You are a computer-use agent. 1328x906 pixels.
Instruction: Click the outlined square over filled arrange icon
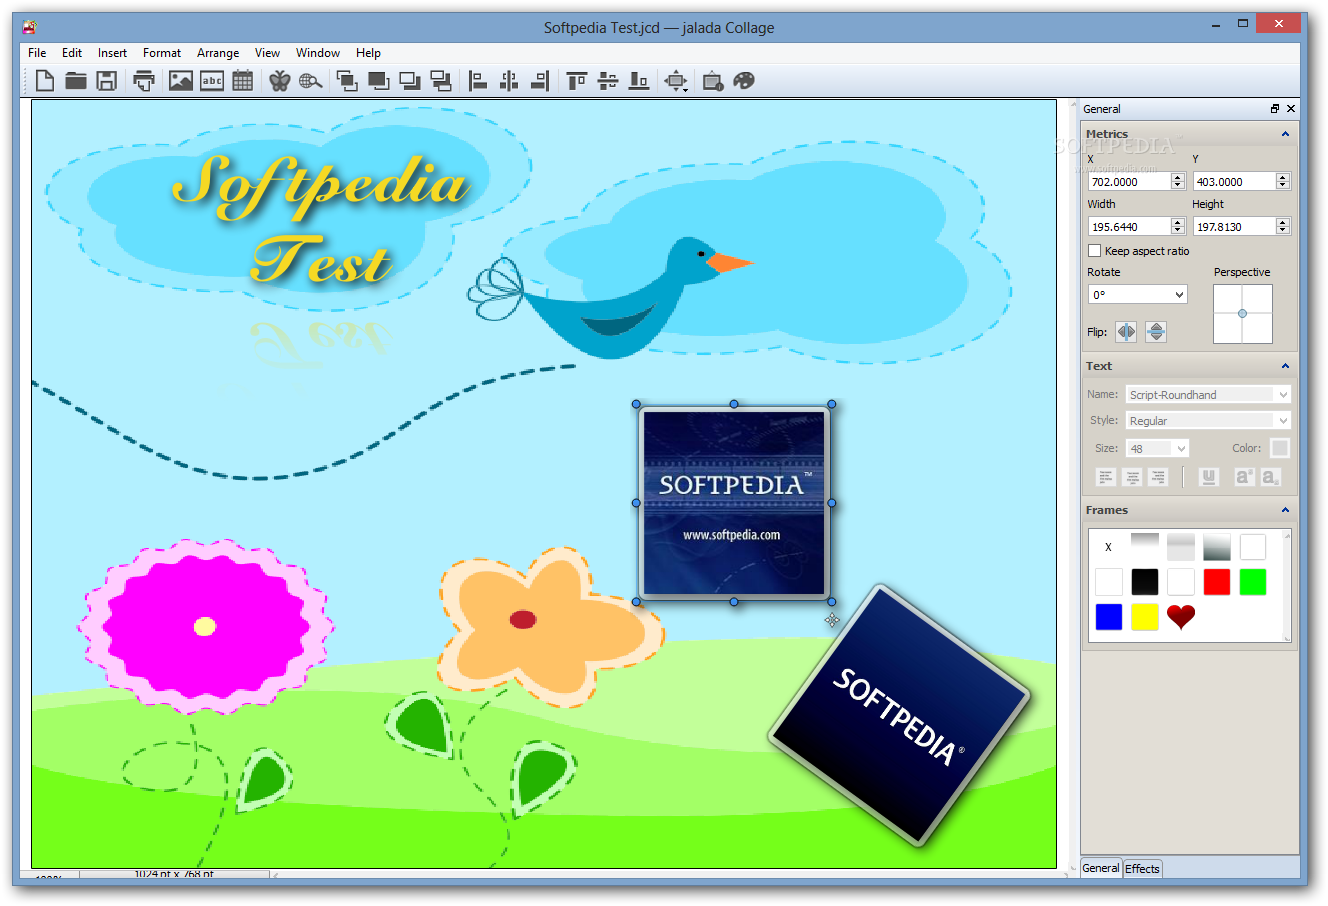pyautogui.click(x=410, y=81)
